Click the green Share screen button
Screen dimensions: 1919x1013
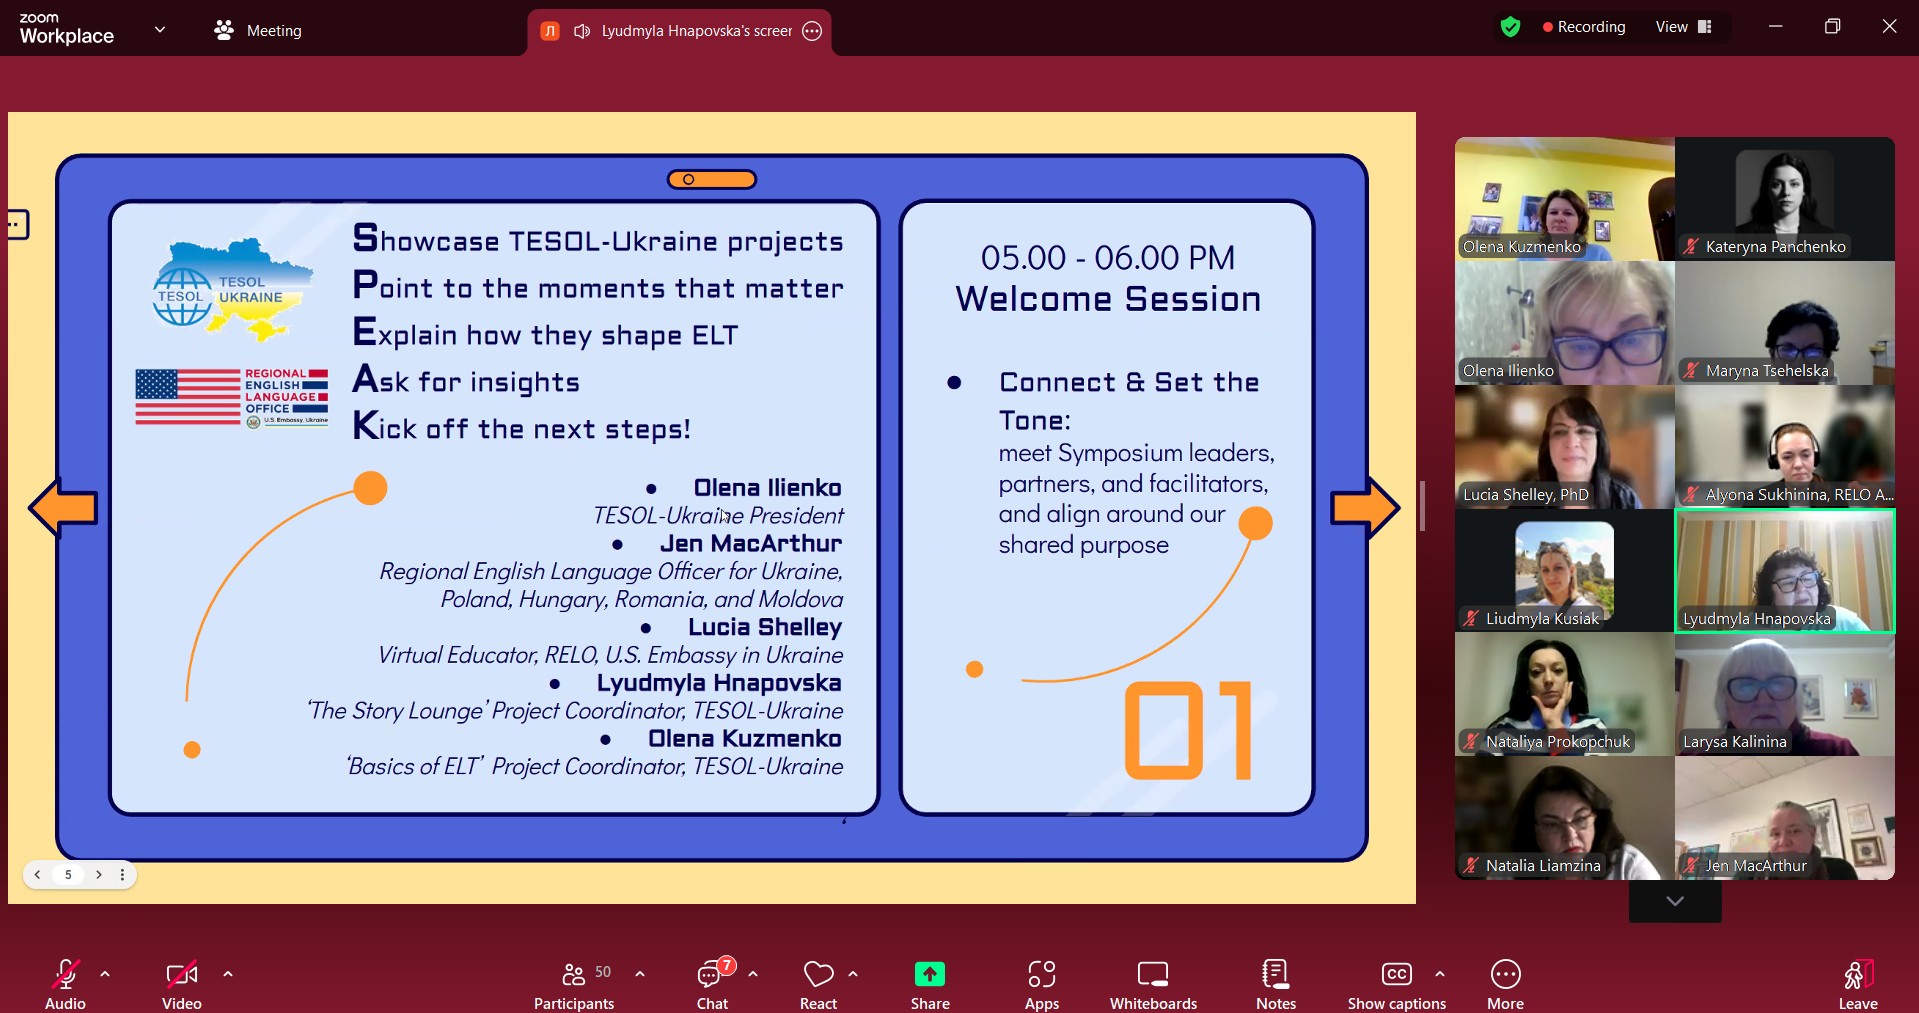coord(929,984)
